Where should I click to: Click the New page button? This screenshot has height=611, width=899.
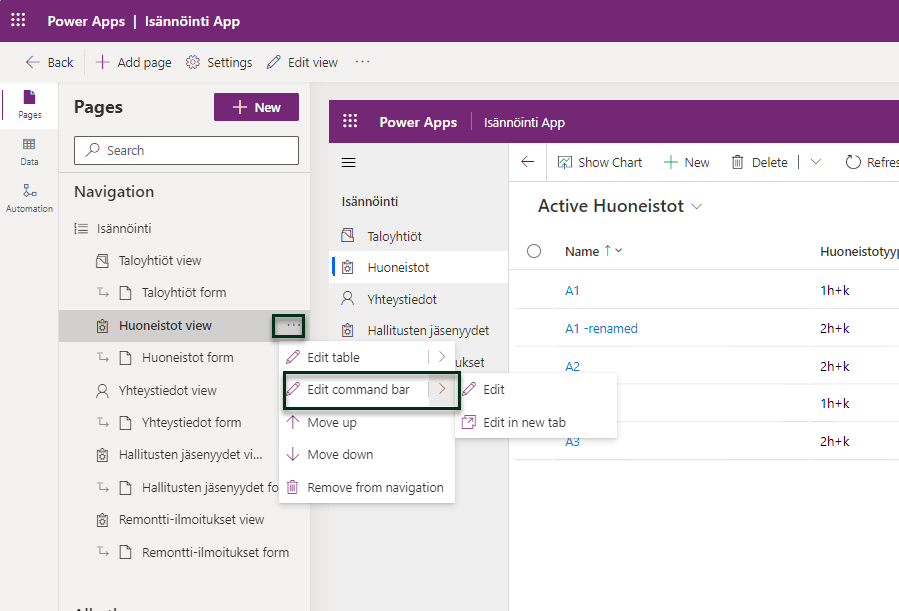(x=256, y=108)
